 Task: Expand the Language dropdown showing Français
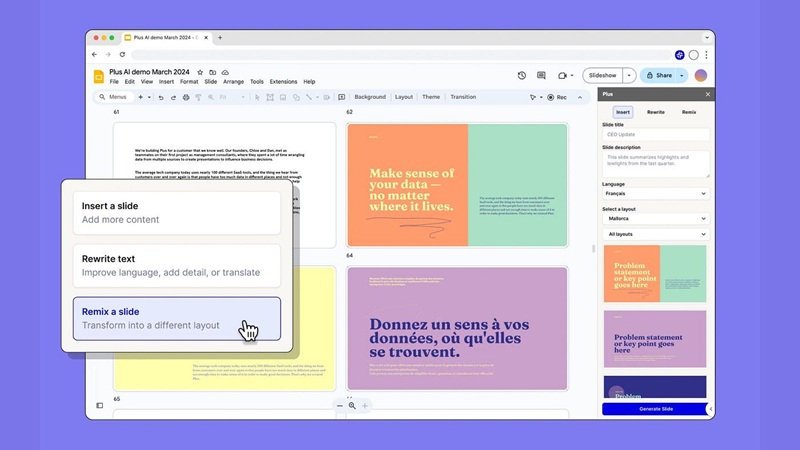655,194
